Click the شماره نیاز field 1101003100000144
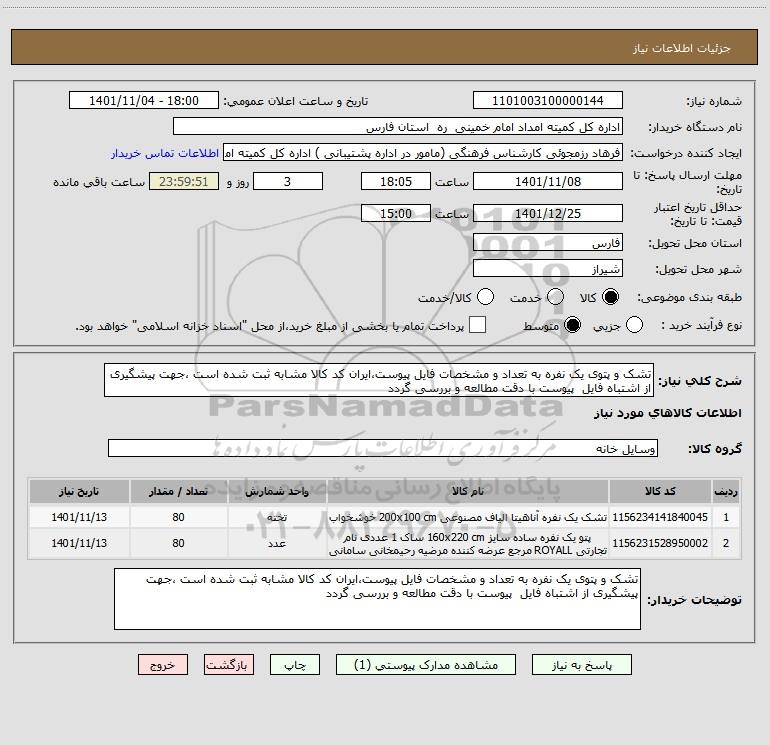The height and width of the screenshot is (745, 770). click(x=548, y=101)
